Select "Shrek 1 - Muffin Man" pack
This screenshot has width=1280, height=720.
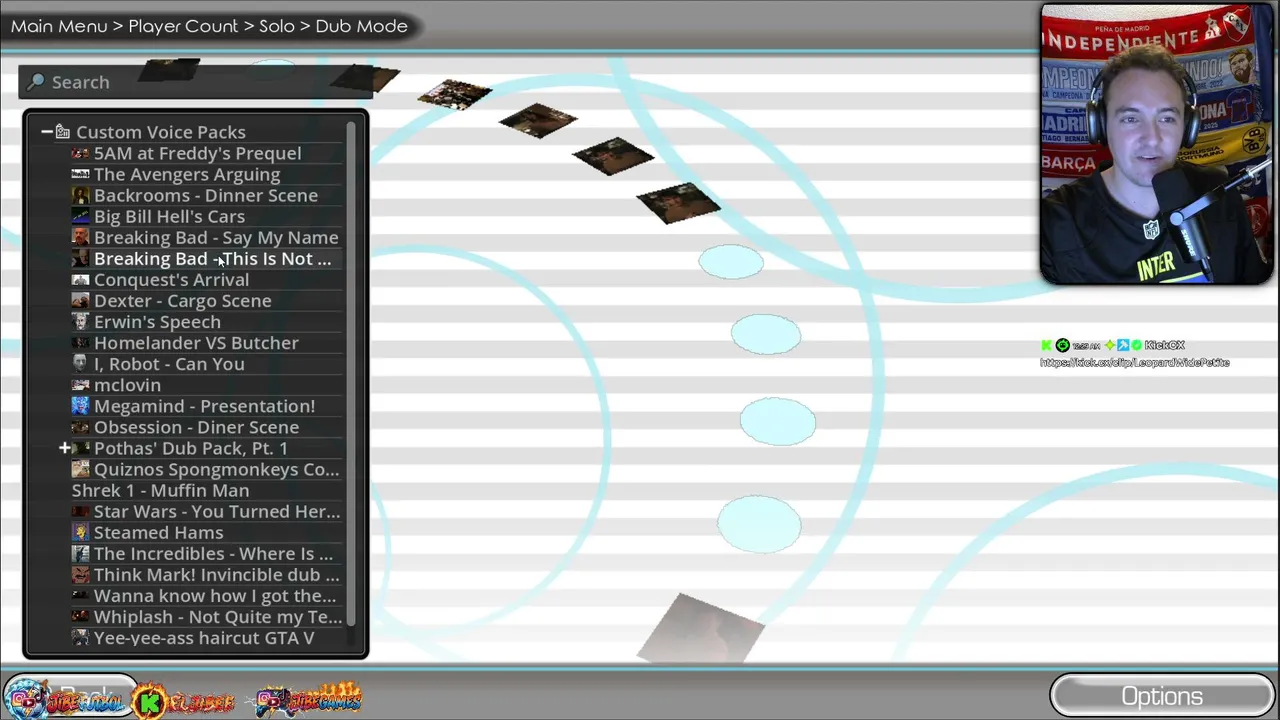point(160,490)
